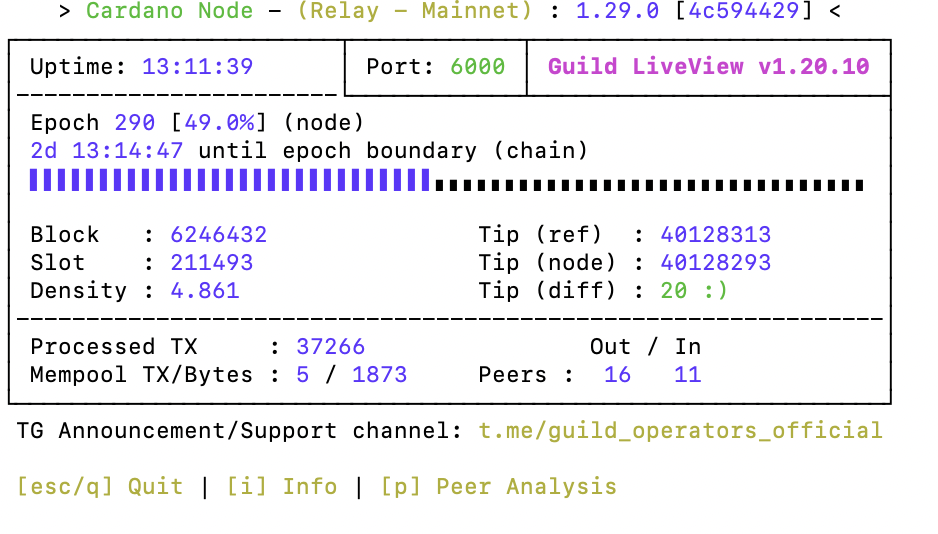Open the [p] Peer Analysis view

[x=499, y=486]
